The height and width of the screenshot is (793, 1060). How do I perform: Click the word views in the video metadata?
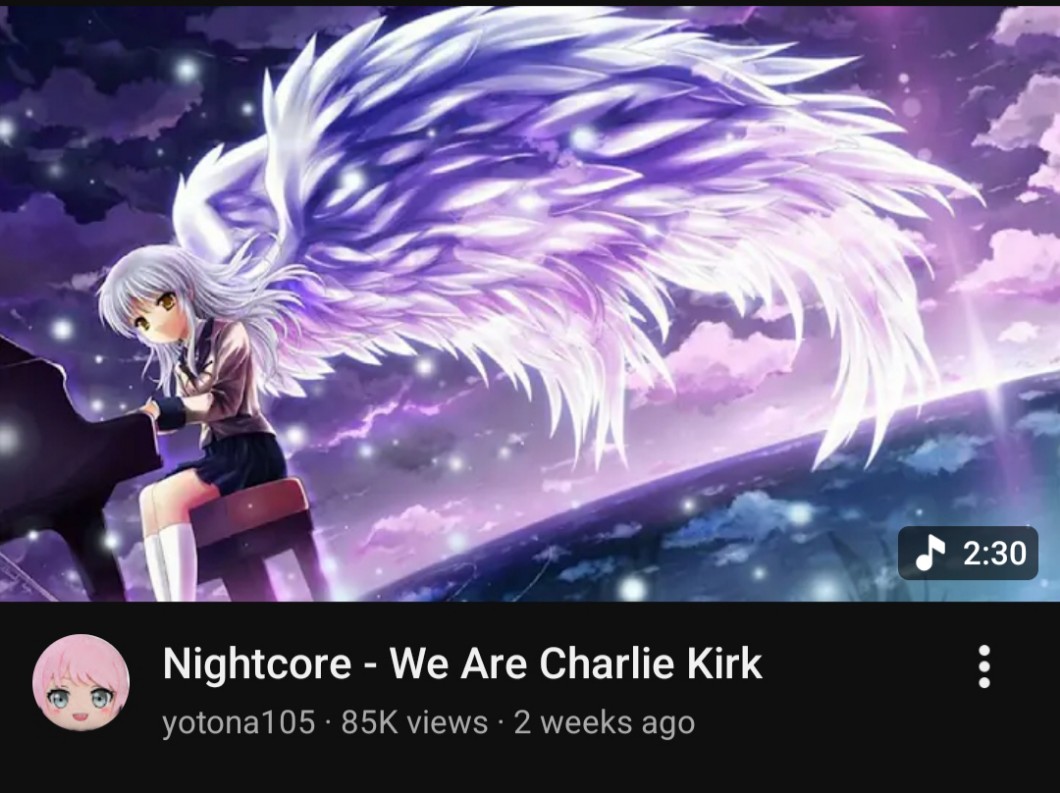point(447,722)
